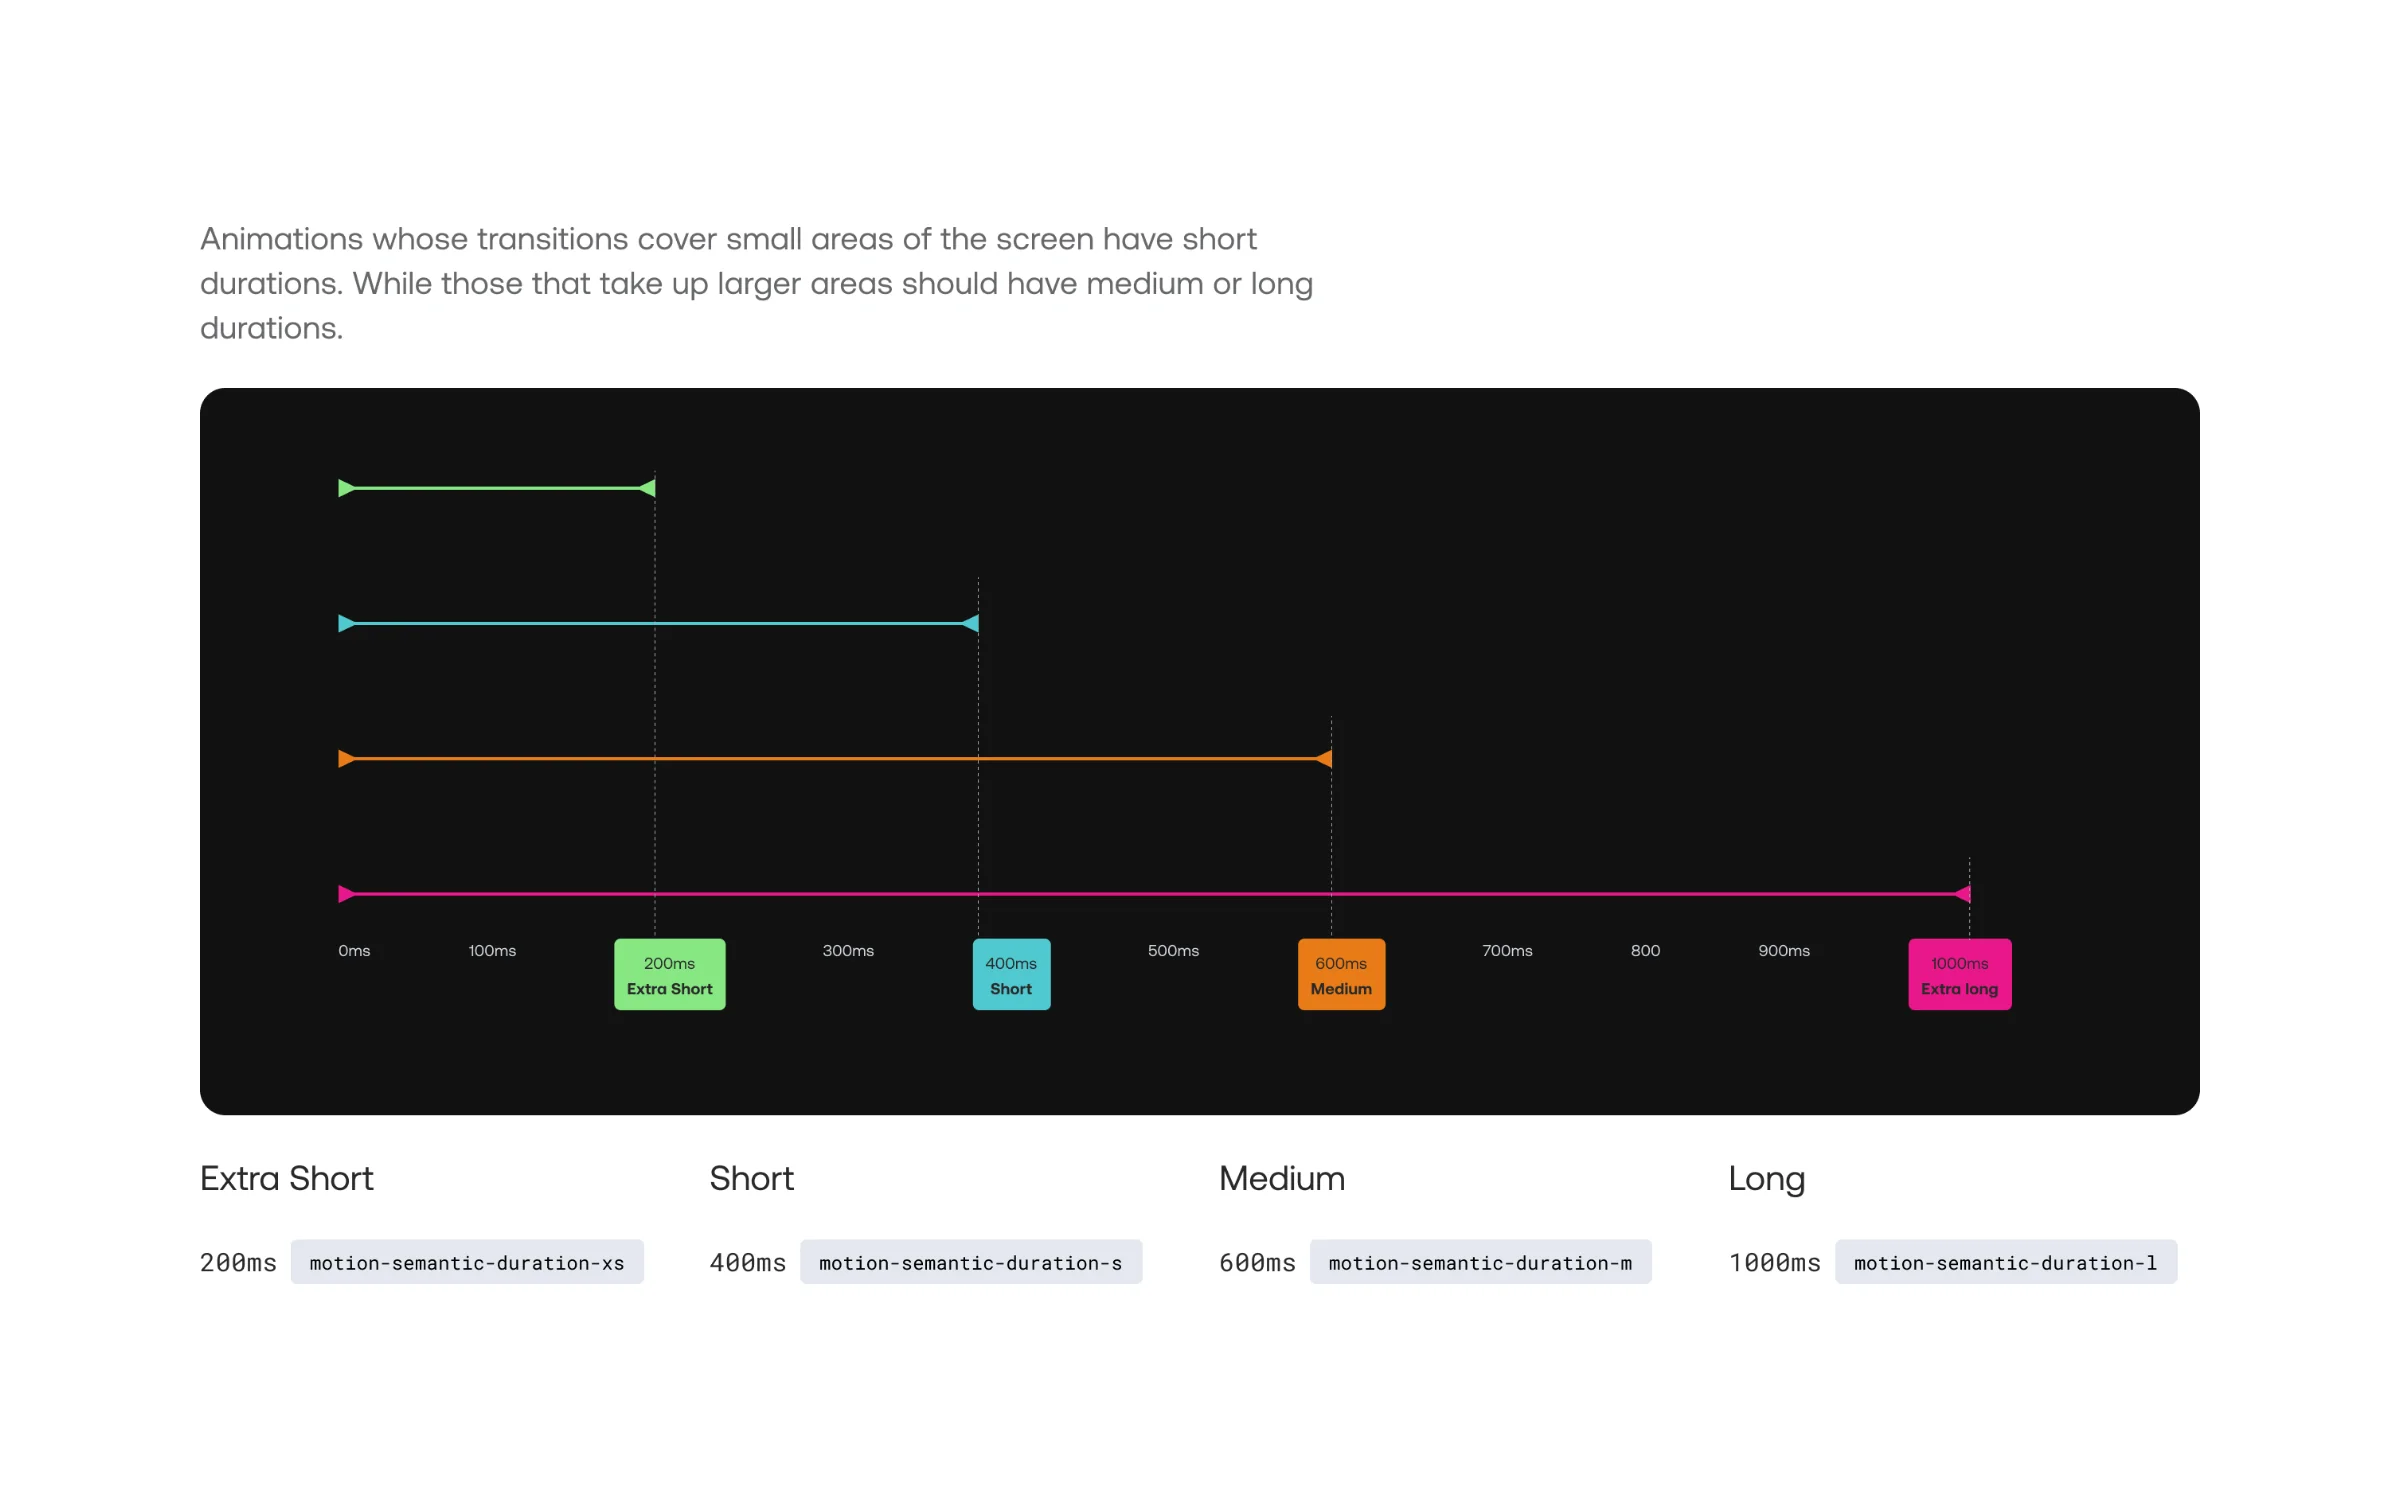Click the 100ms axis label
The image size is (2400, 1500).
[x=492, y=950]
